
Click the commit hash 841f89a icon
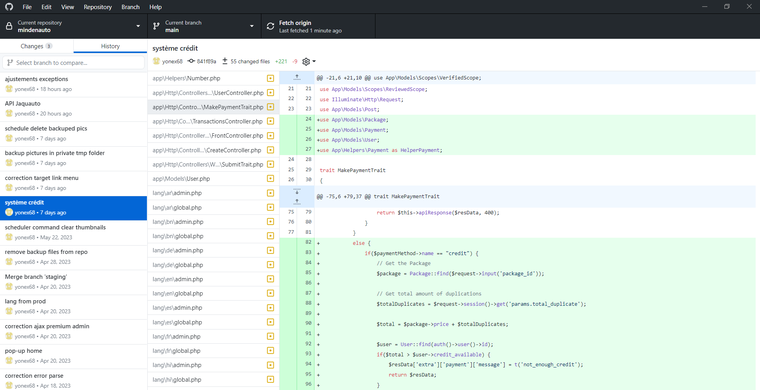(191, 62)
